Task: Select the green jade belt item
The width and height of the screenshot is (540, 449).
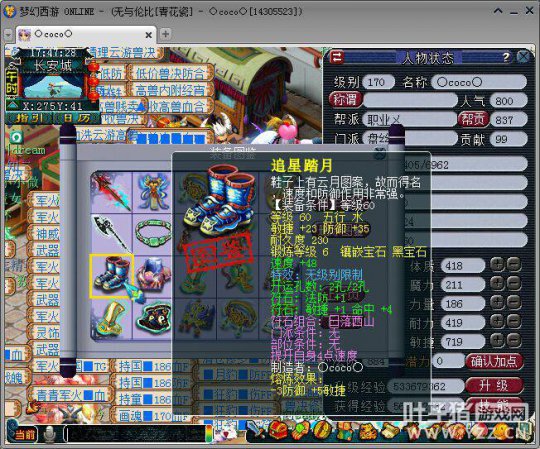Action: point(152,233)
